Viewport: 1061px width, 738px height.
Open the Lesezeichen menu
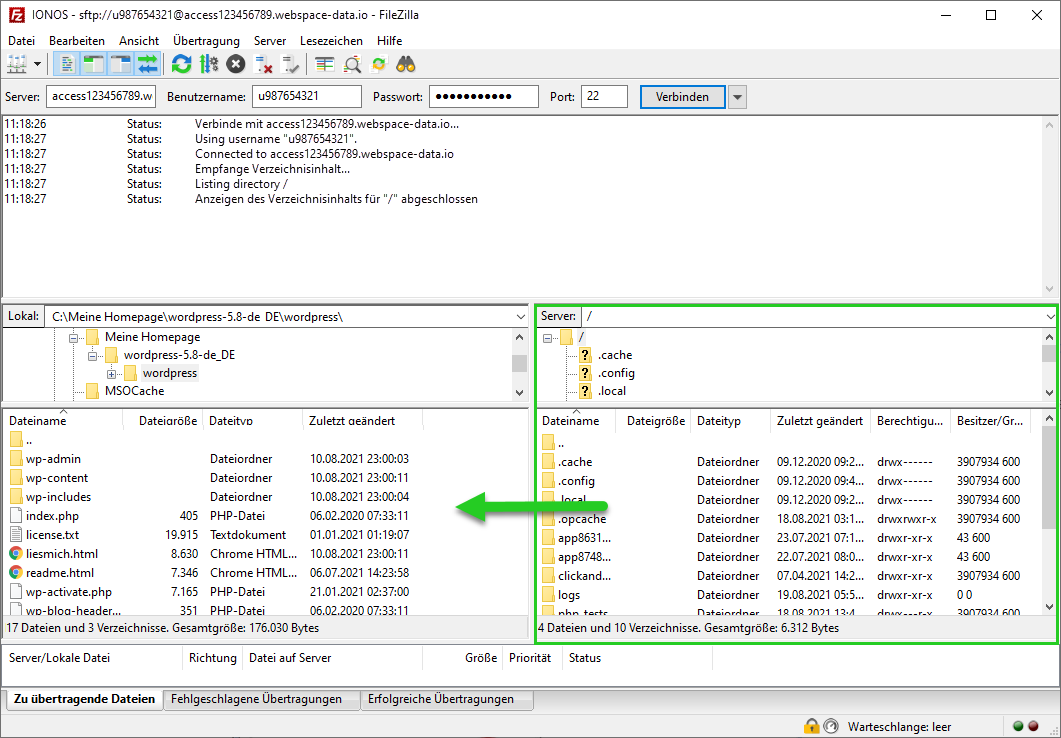(332, 41)
